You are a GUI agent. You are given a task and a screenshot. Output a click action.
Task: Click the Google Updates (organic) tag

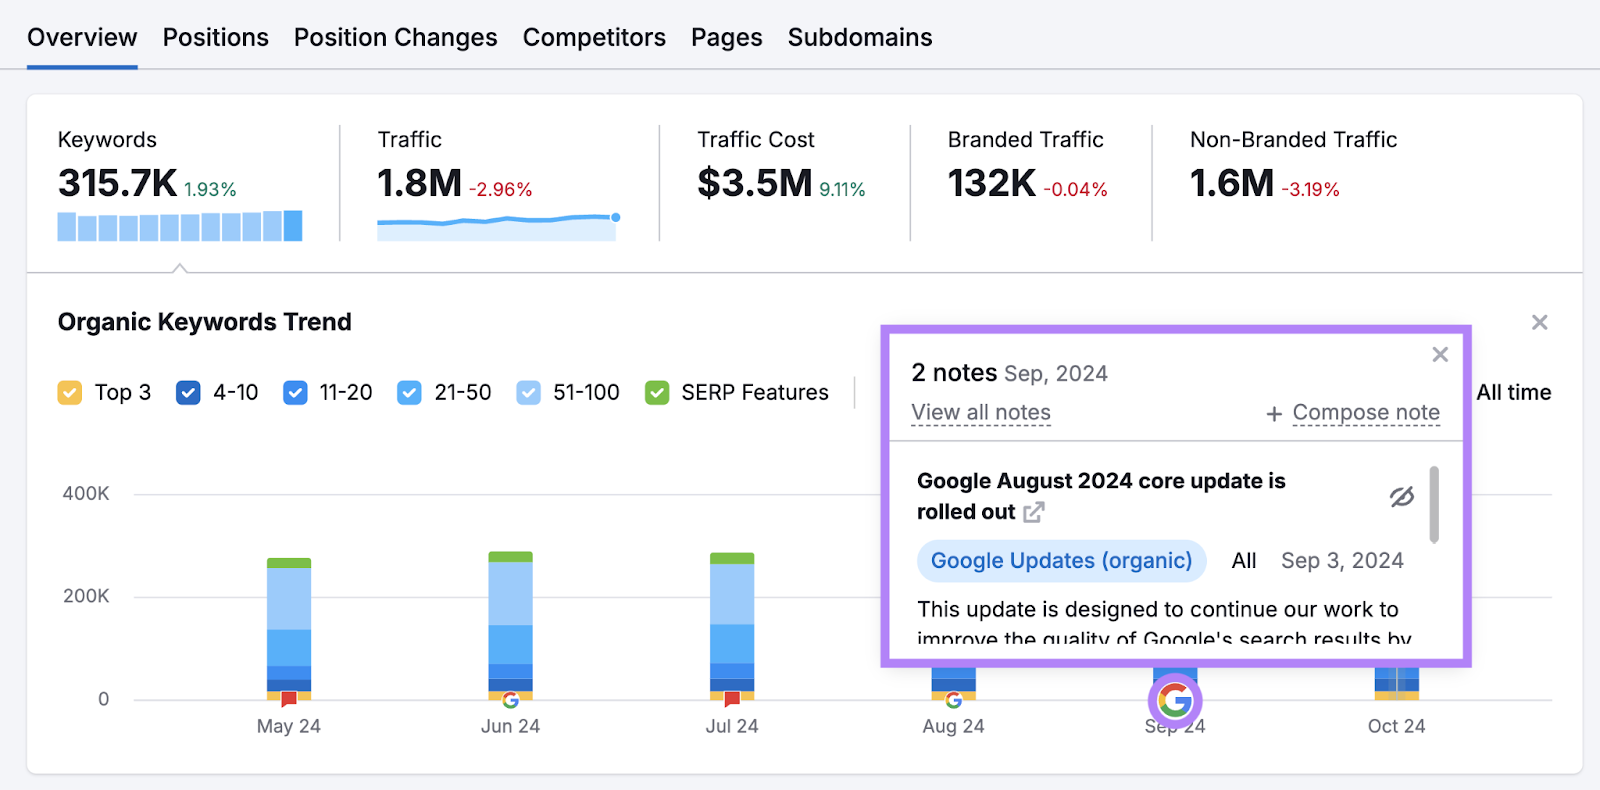[x=1061, y=561]
